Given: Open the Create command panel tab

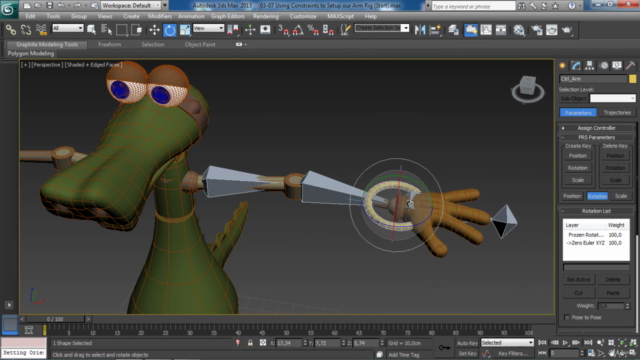Looking at the screenshot, I should click(x=562, y=66).
